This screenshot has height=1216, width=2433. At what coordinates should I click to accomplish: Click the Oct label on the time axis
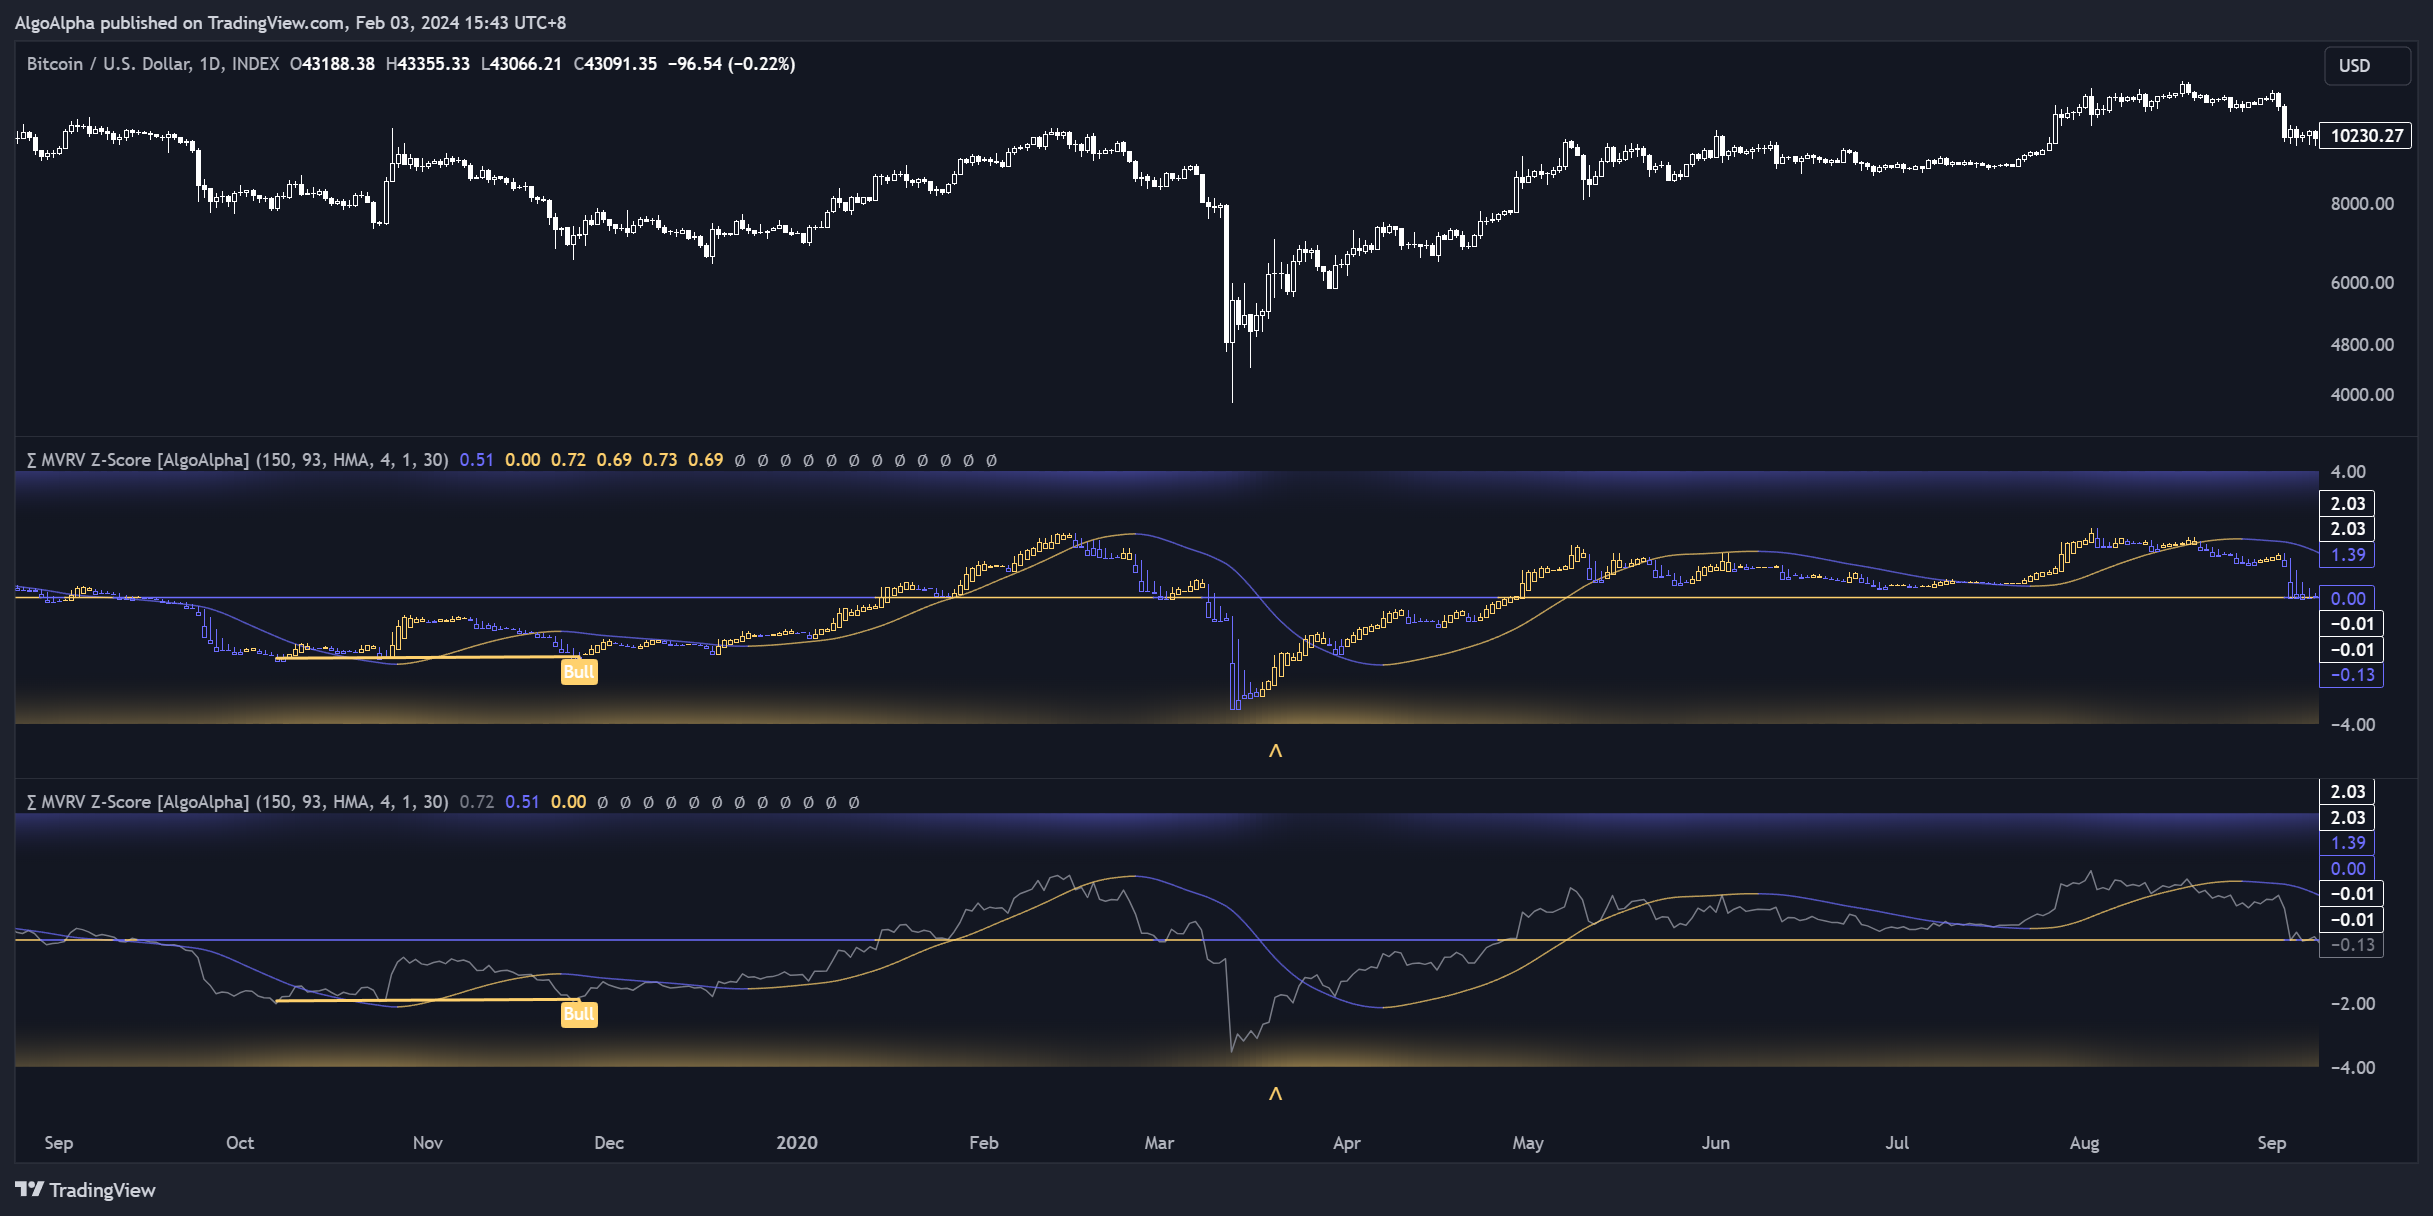click(240, 1143)
